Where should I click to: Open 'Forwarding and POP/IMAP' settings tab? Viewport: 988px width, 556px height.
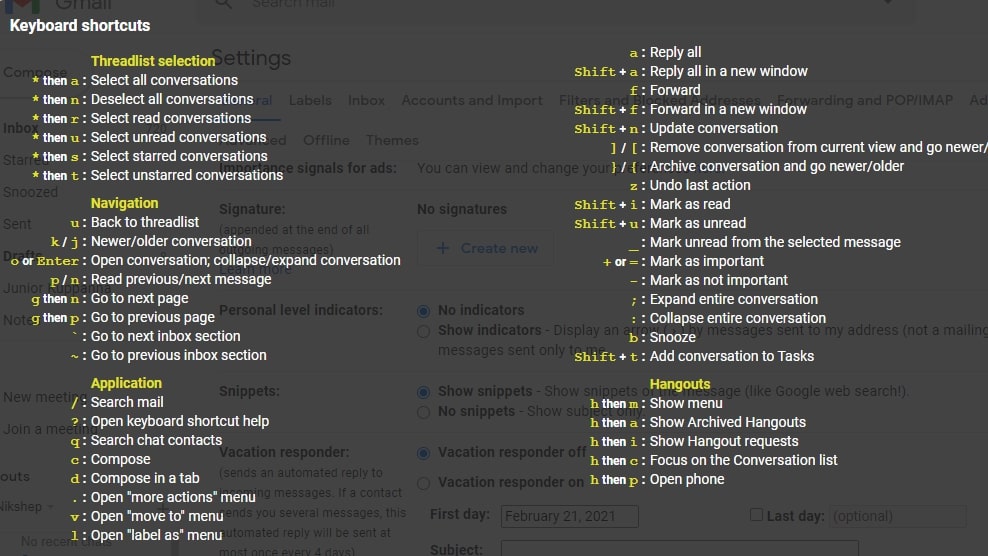click(x=864, y=100)
